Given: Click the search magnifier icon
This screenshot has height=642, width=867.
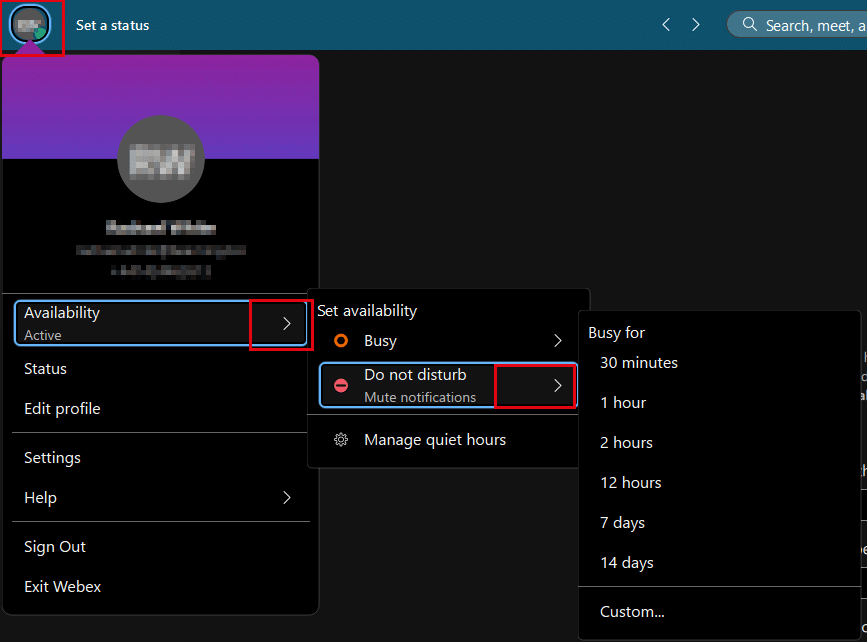Looking at the screenshot, I should pos(749,24).
